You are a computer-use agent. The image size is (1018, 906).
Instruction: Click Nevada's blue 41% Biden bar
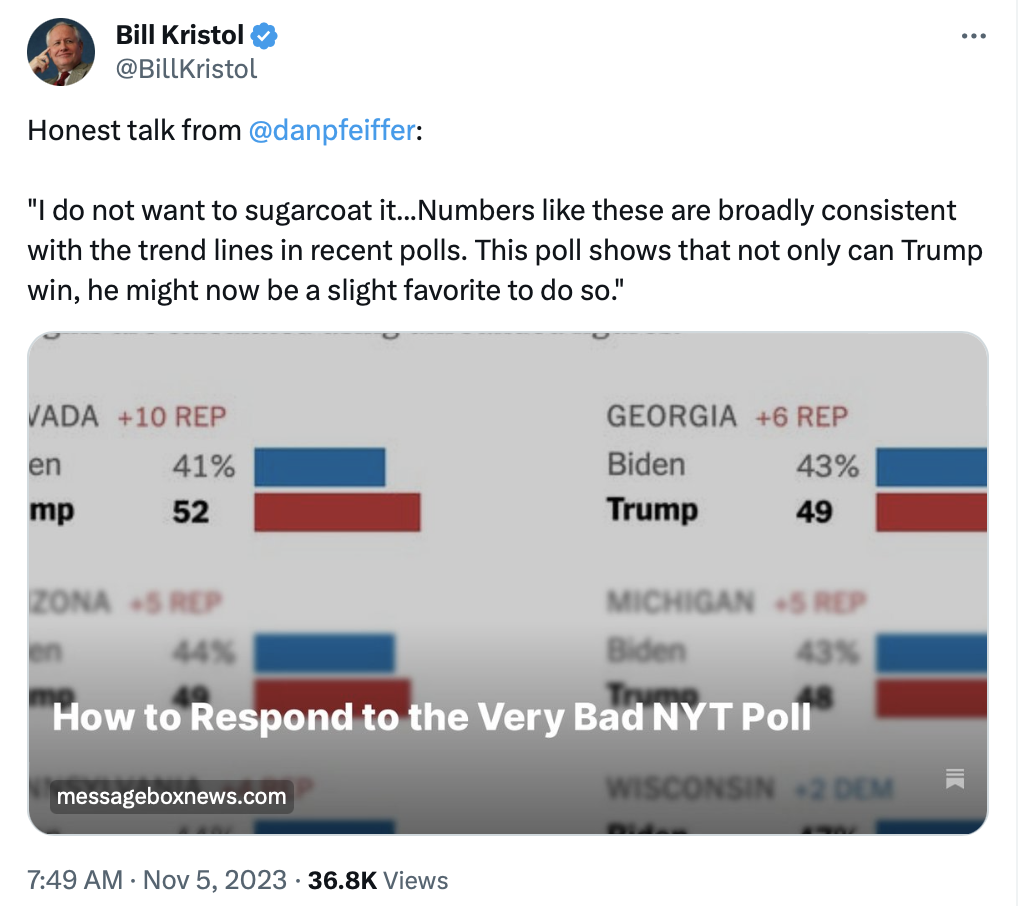click(x=320, y=466)
